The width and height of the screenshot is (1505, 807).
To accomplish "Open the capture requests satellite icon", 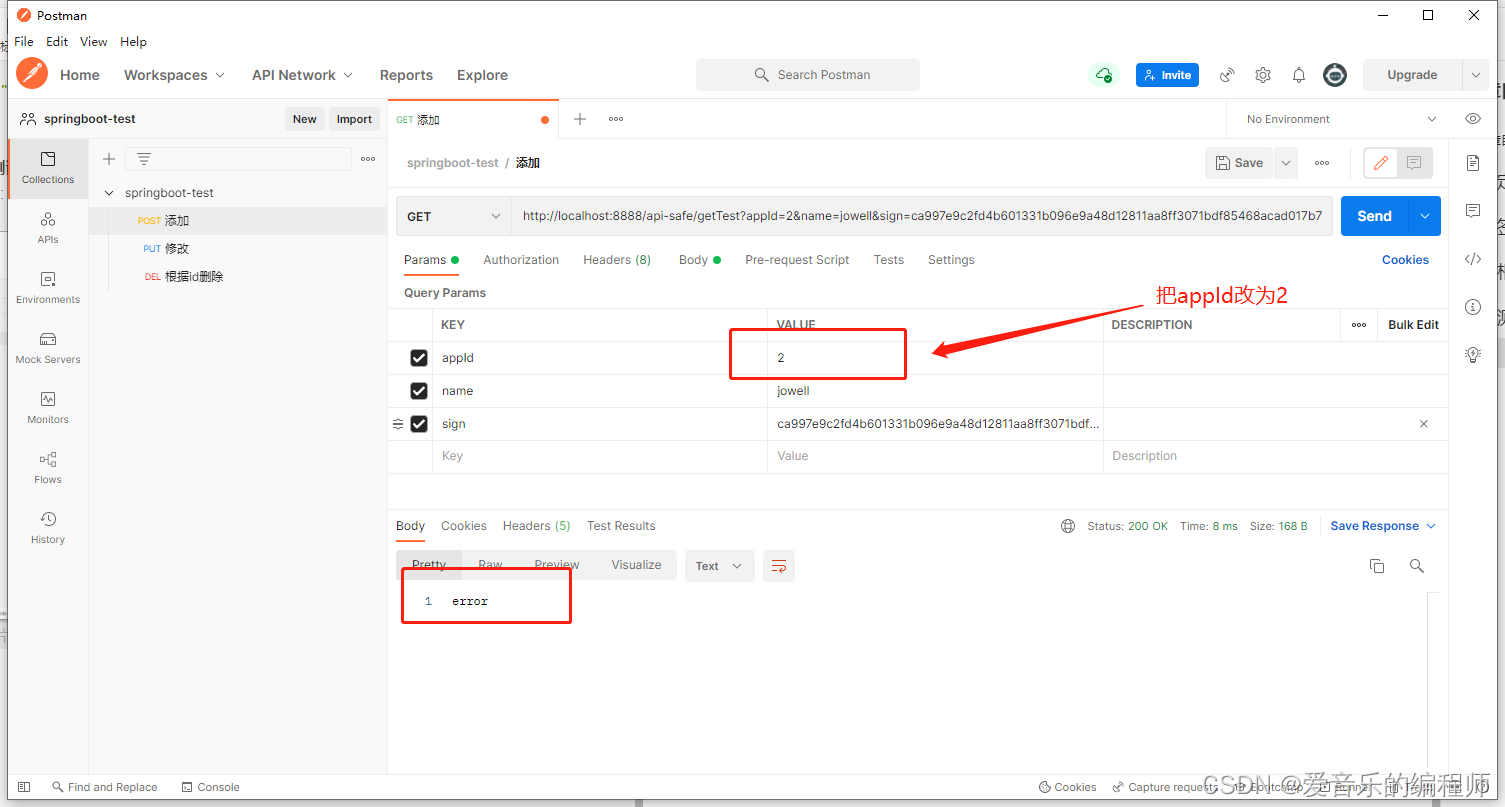I will (1227, 75).
